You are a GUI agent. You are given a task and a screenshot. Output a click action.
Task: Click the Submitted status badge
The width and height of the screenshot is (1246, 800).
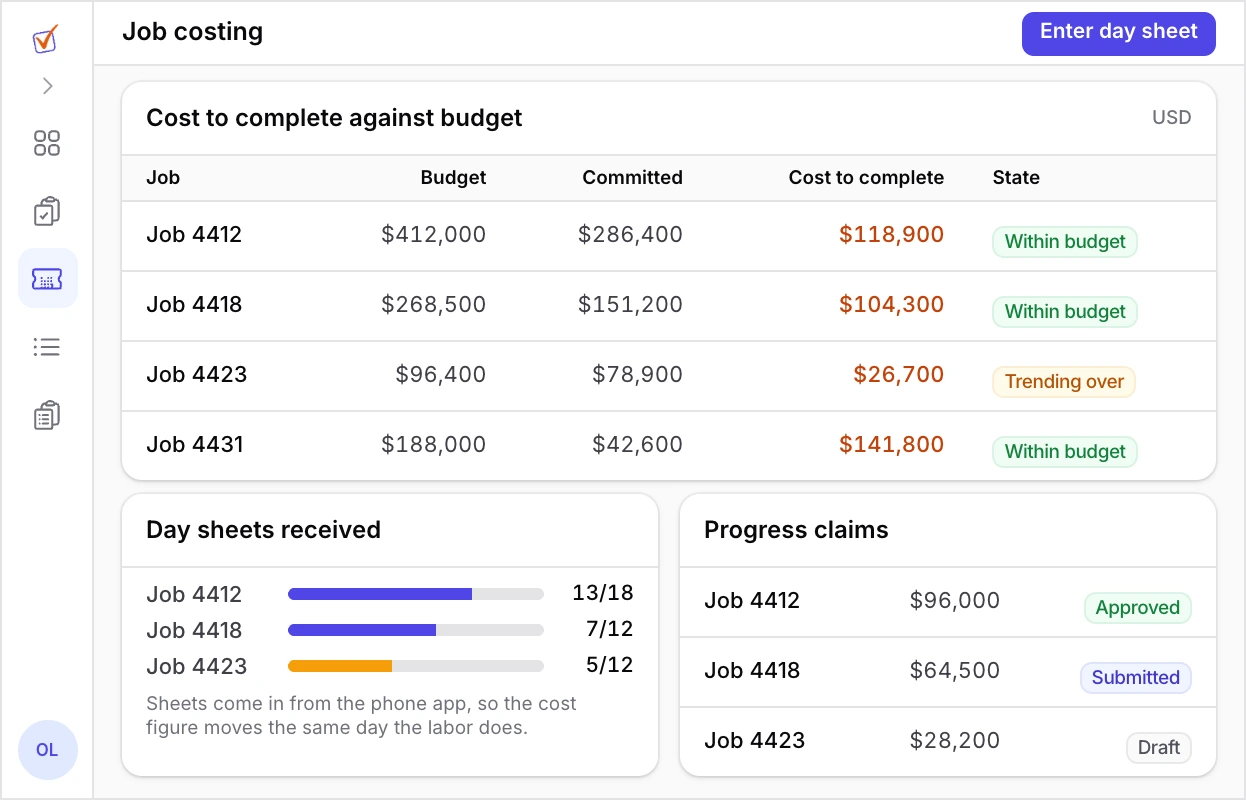point(1135,678)
